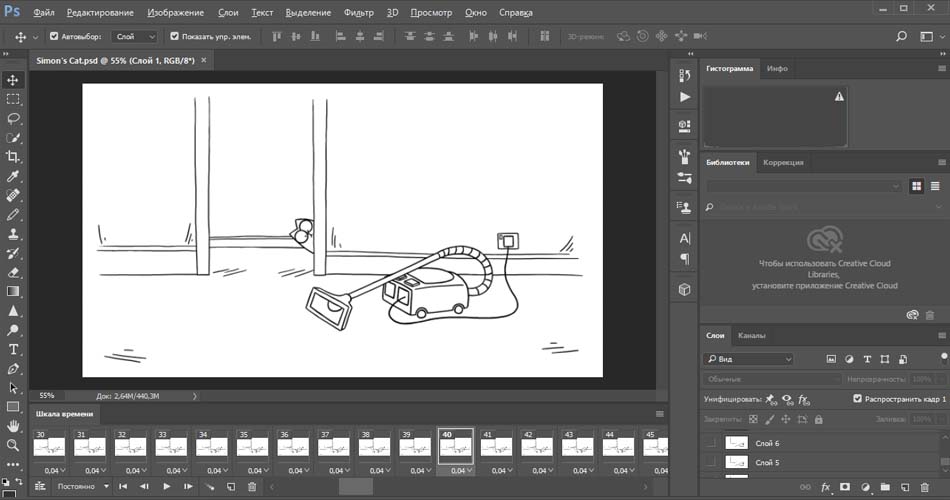The height and width of the screenshot is (500, 950).
Task: Toggle Распространить кадр 1 checkbox
Action: (x=857, y=399)
